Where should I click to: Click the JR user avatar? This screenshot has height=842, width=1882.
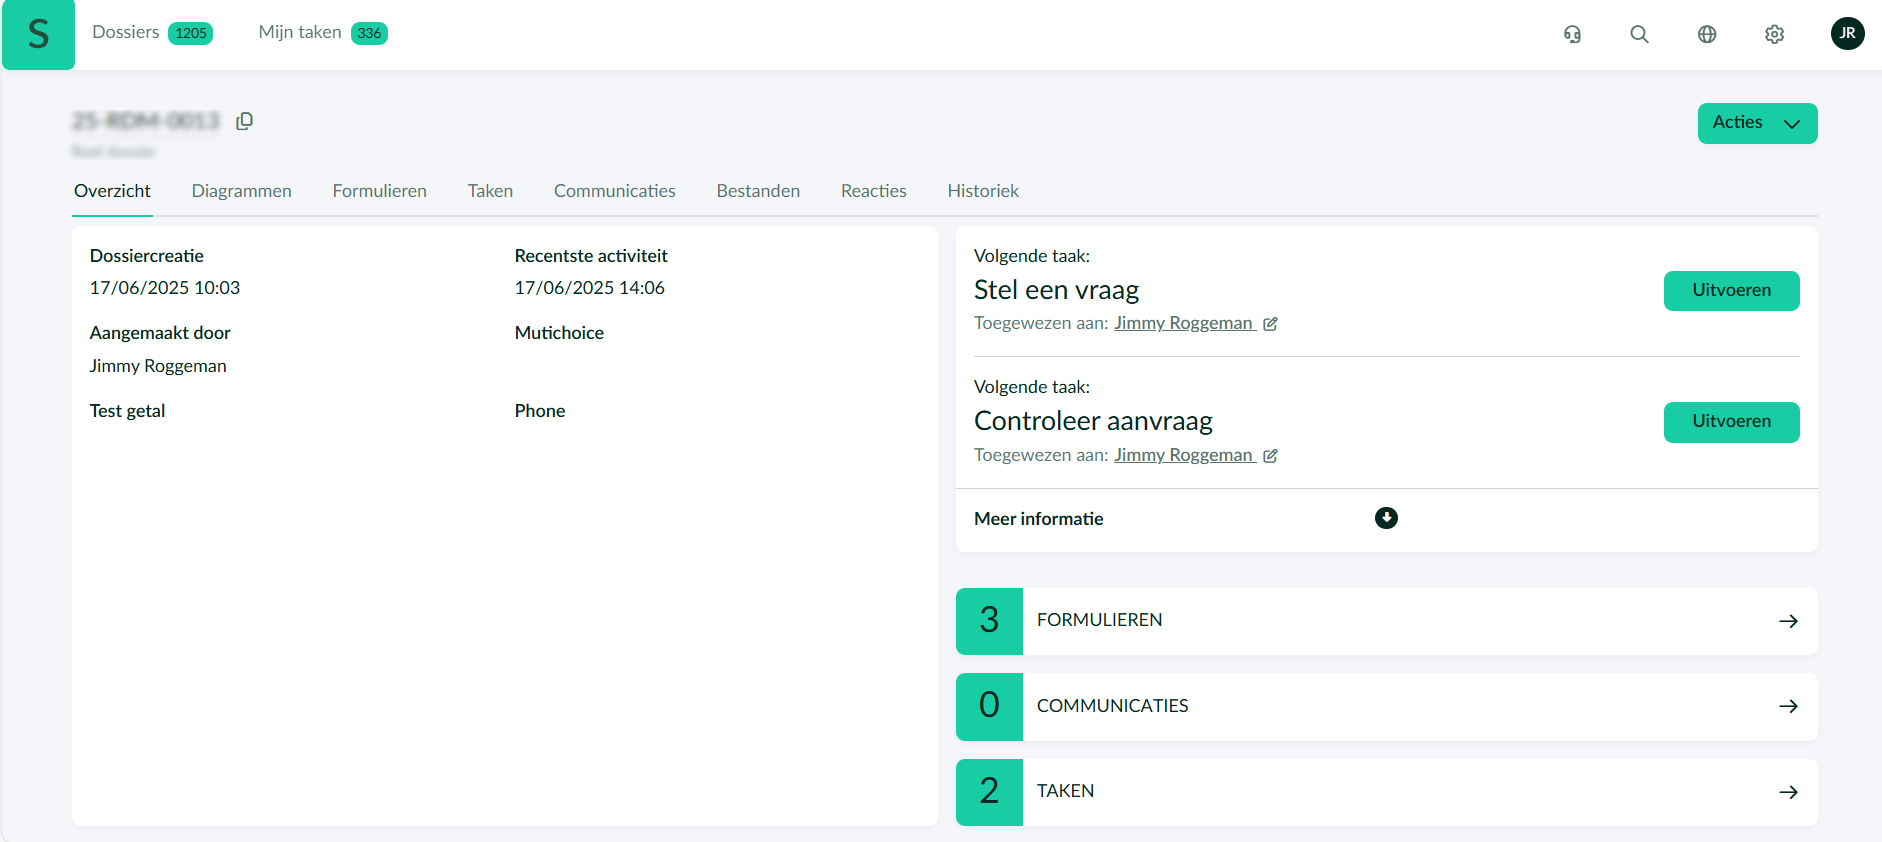coord(1847,33)
